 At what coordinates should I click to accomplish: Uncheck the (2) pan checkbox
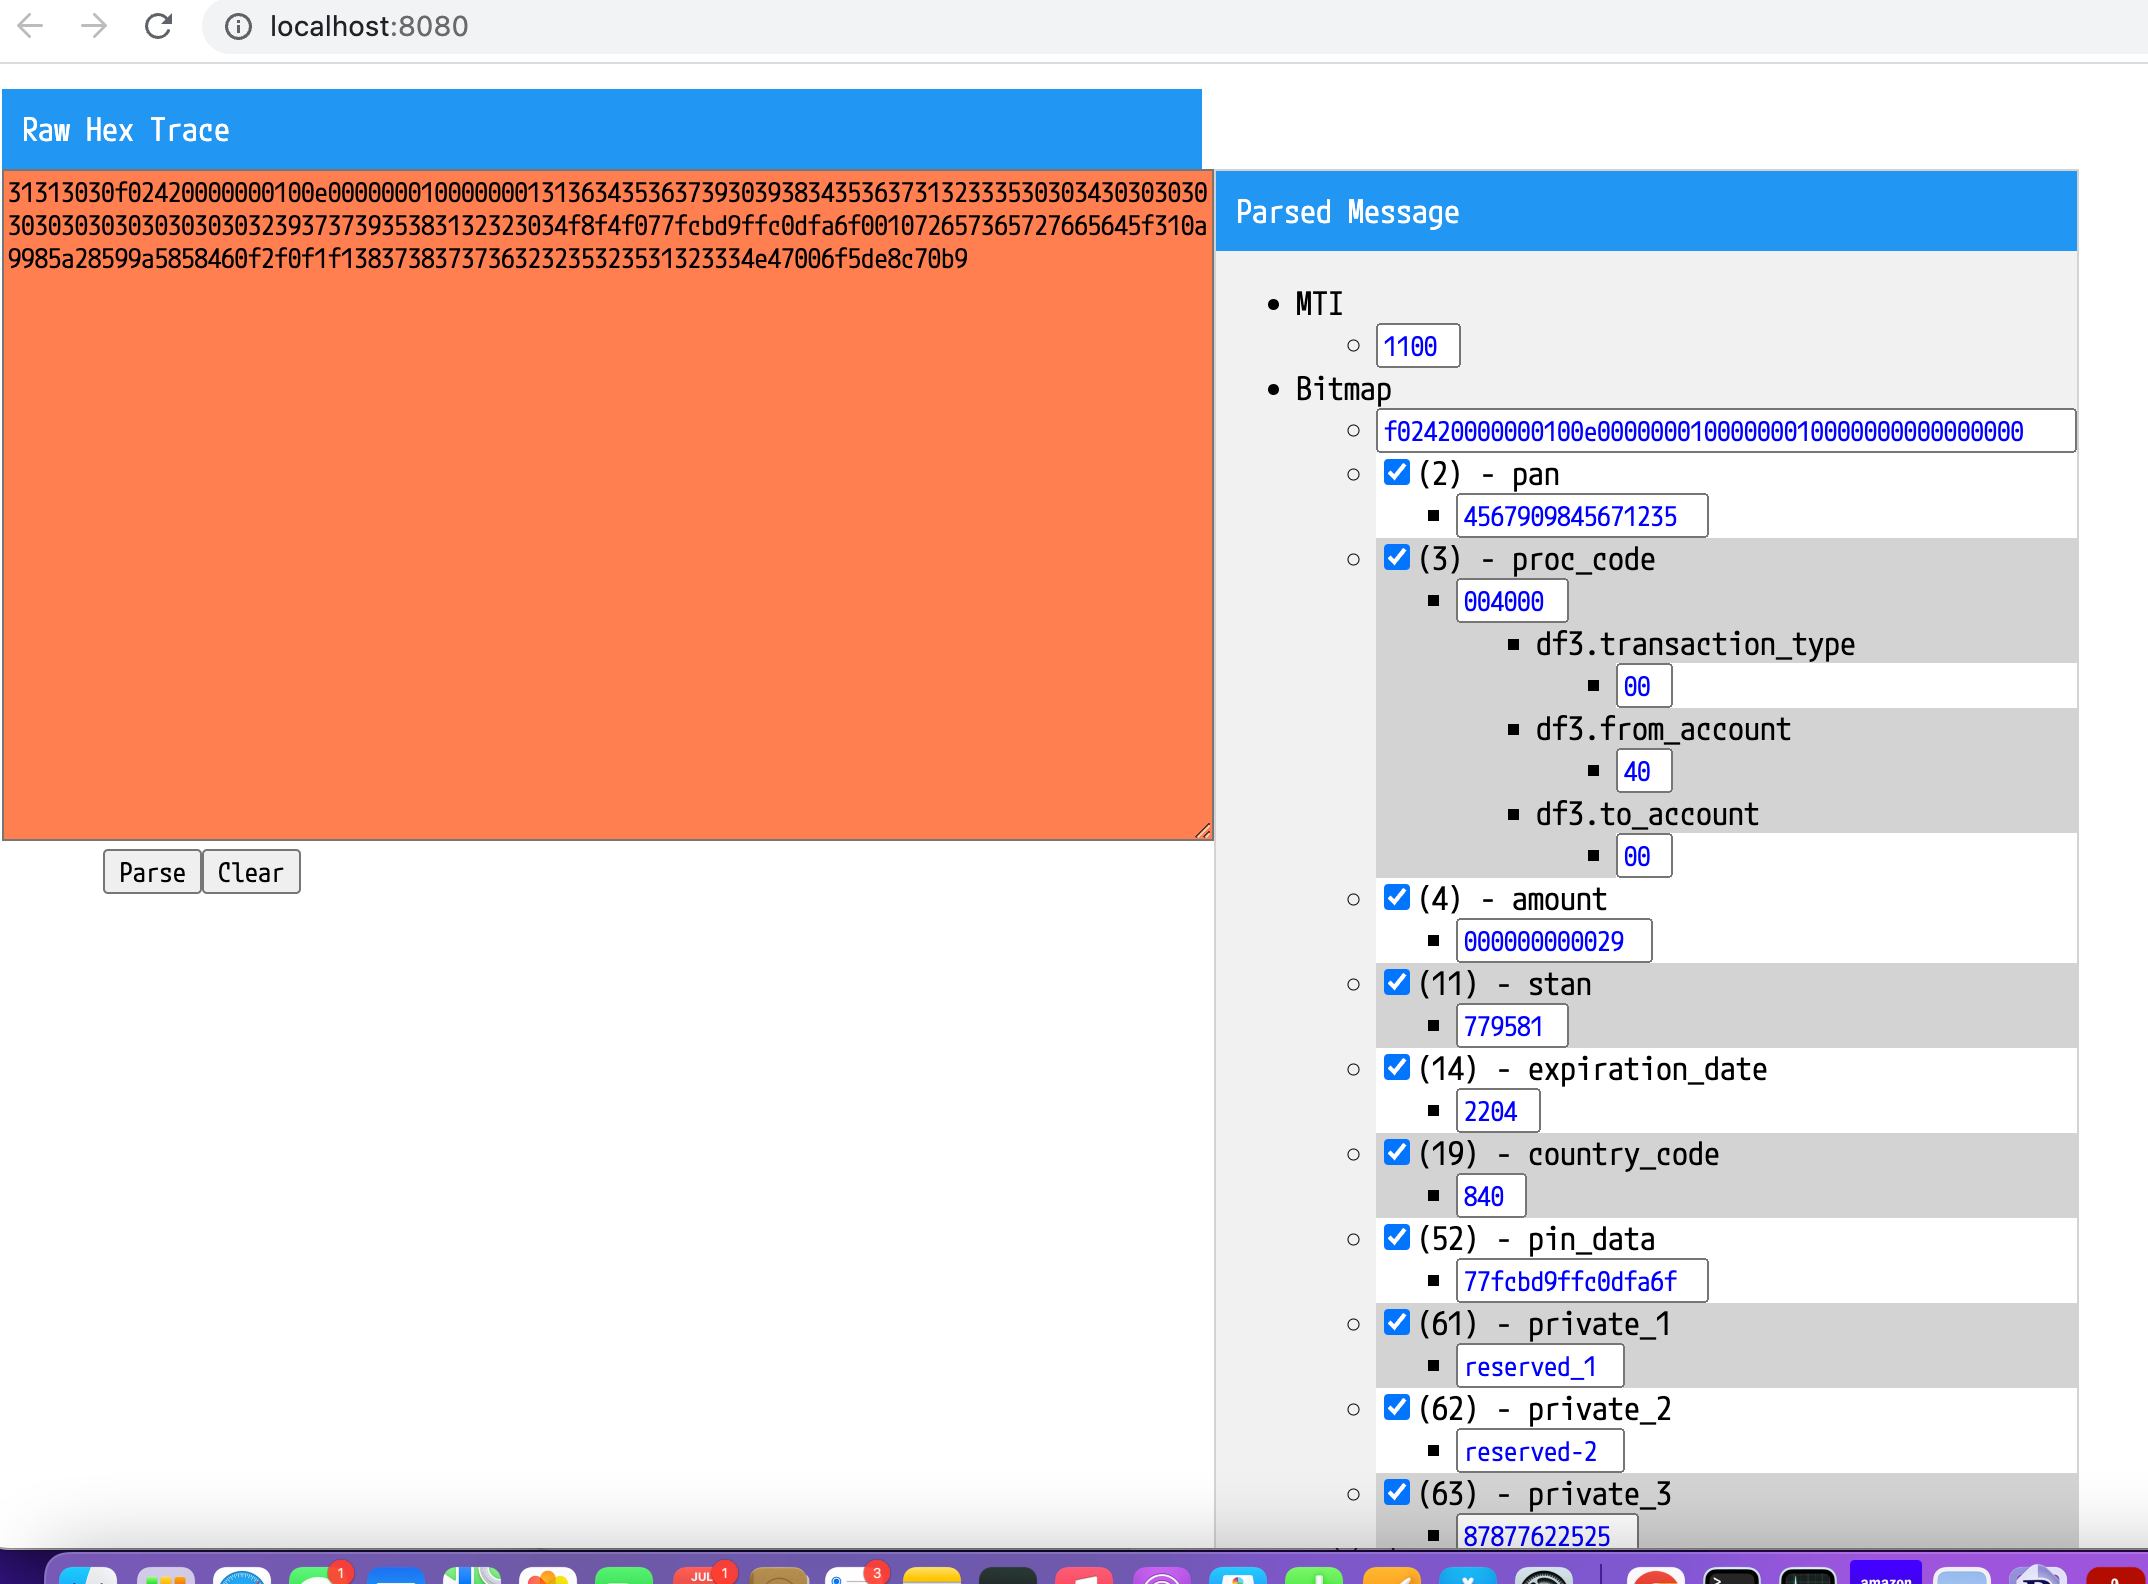point(1396,472)
